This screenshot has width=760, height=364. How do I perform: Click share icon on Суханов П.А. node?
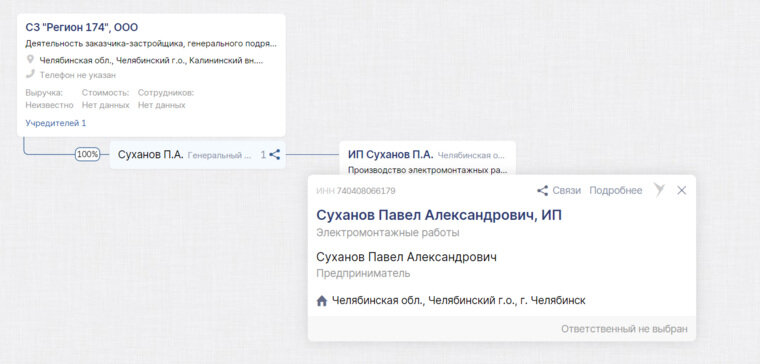275,155
